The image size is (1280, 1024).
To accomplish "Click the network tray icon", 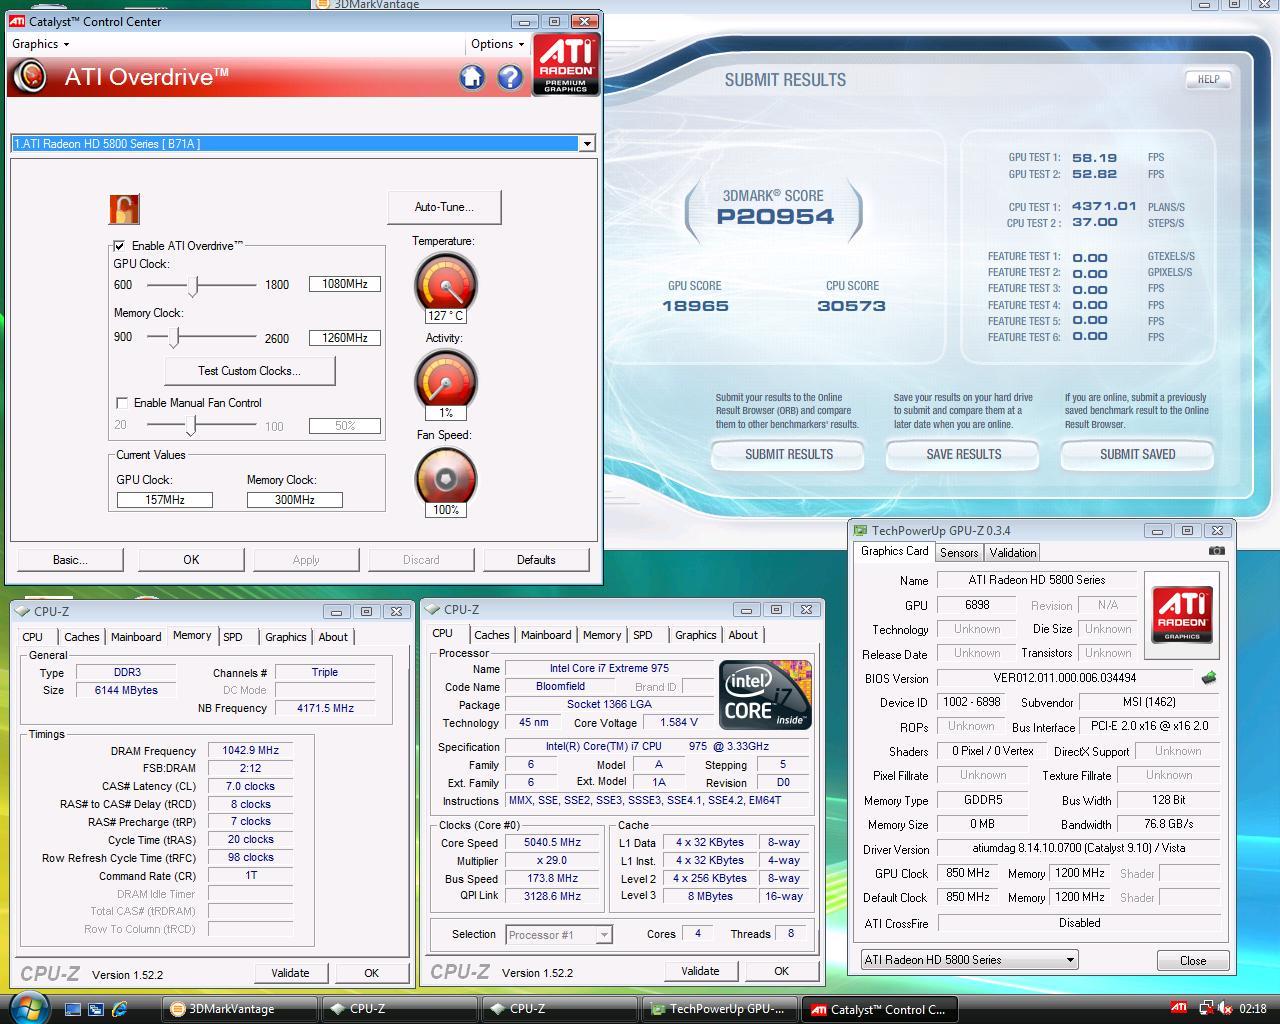I will pos(1205,1009).
